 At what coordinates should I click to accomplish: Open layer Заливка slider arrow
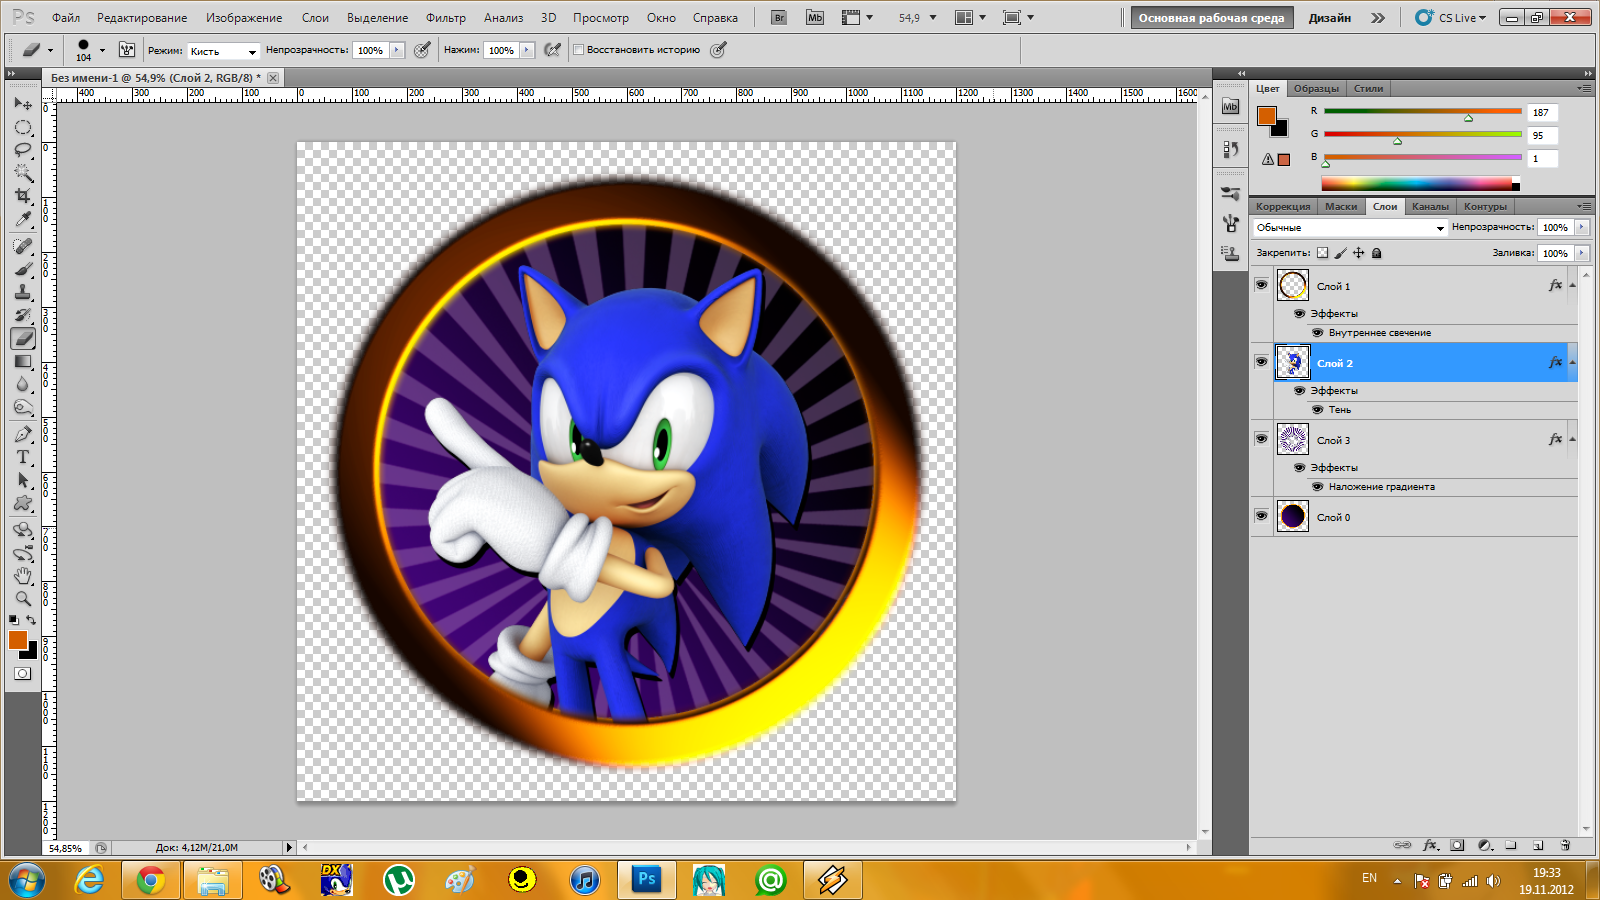point(1582,253)
